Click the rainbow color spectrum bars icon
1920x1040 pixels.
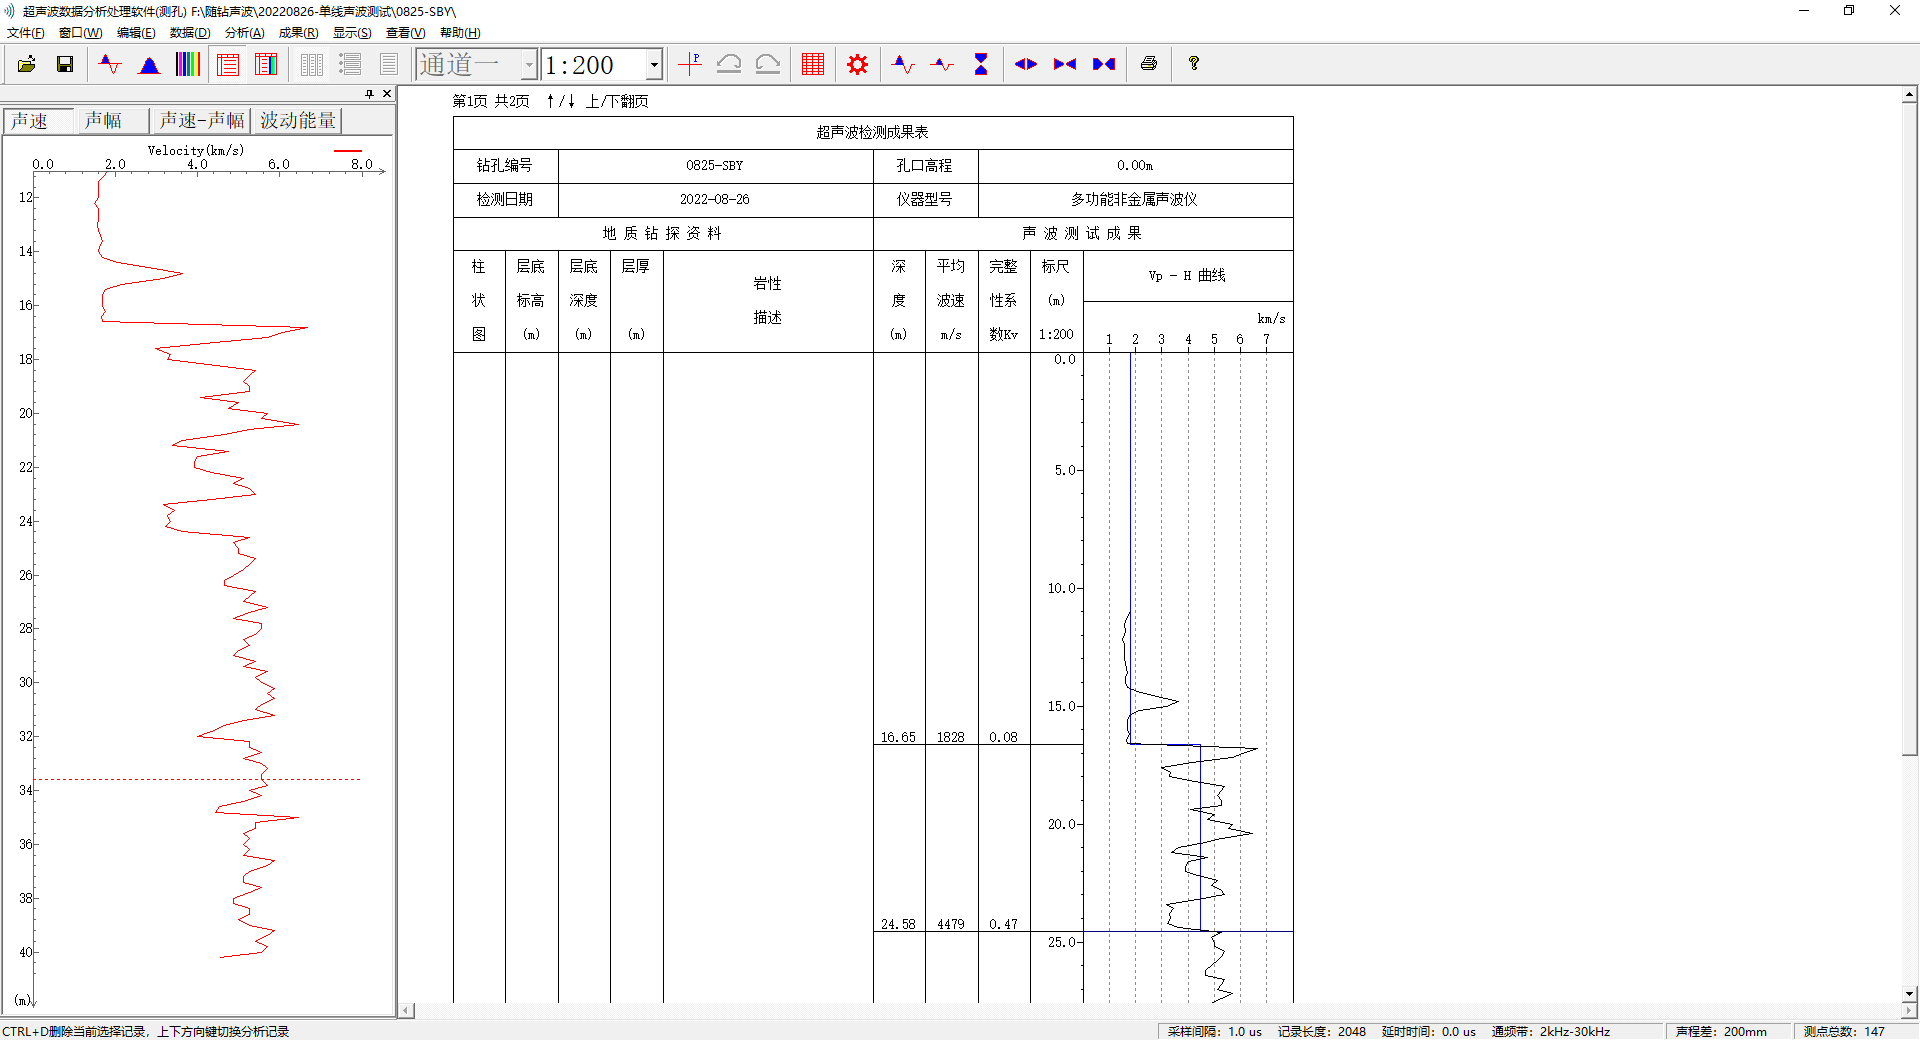click(x=188, y=65)
